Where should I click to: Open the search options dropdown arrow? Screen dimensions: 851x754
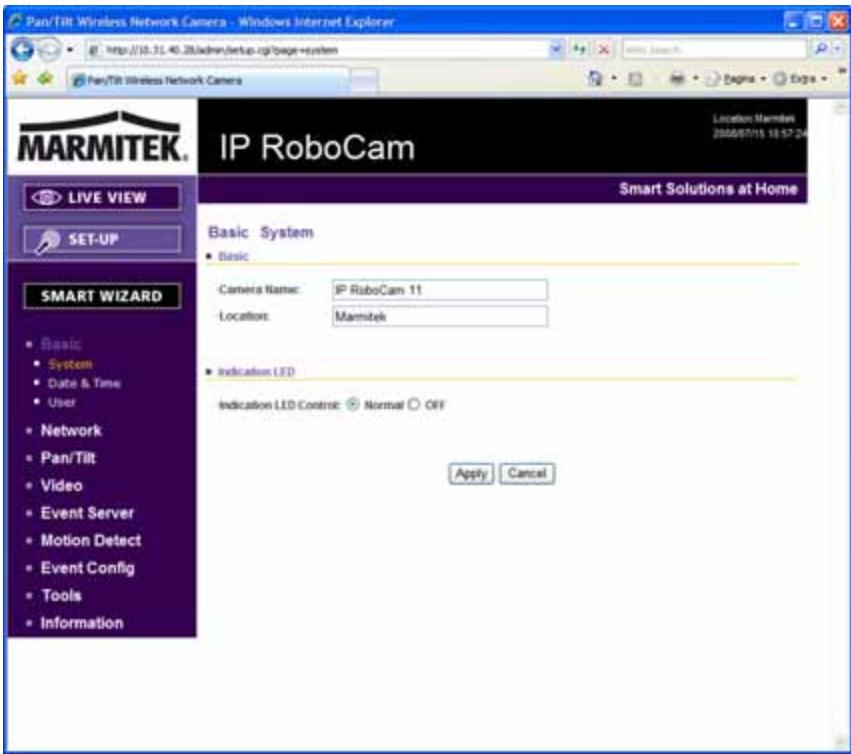837,49
